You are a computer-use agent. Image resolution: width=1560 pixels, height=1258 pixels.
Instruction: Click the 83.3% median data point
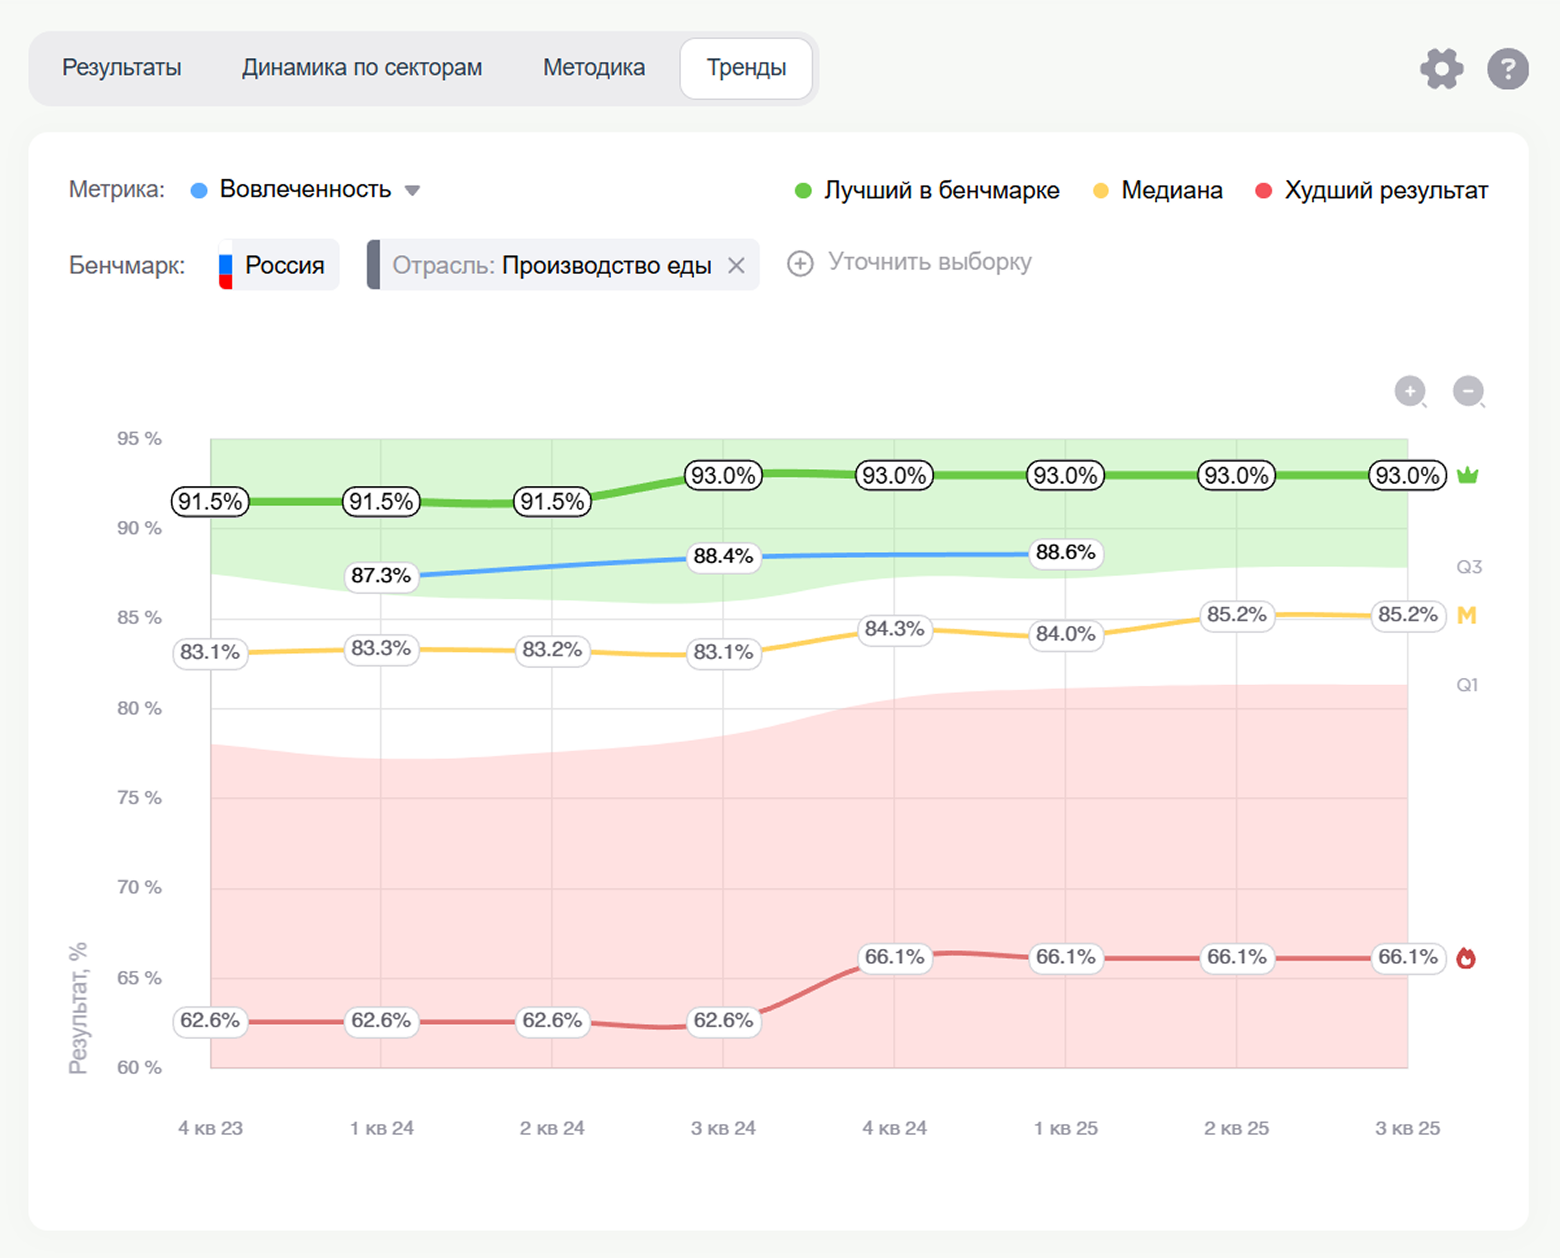click(x=381, y=649)
